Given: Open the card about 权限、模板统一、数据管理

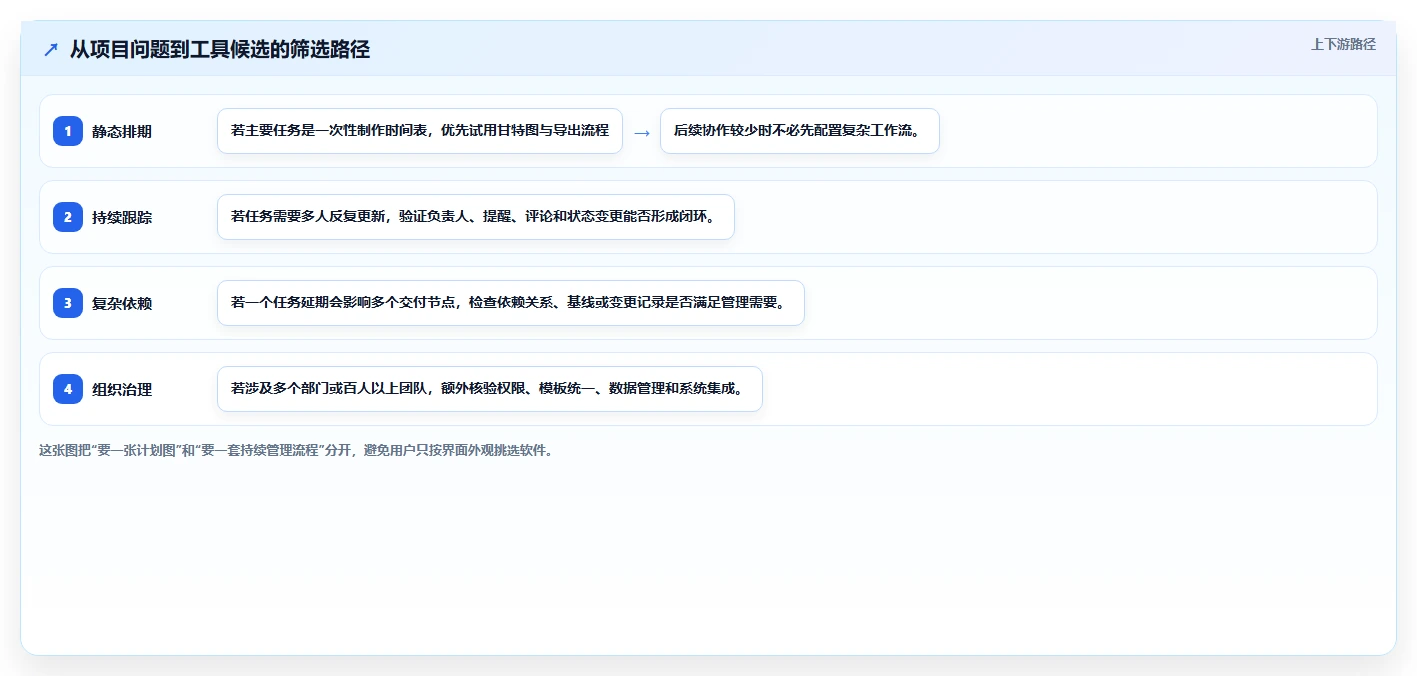Looking at the screenshot, I should pyautogui.click(x=490, y=389).
